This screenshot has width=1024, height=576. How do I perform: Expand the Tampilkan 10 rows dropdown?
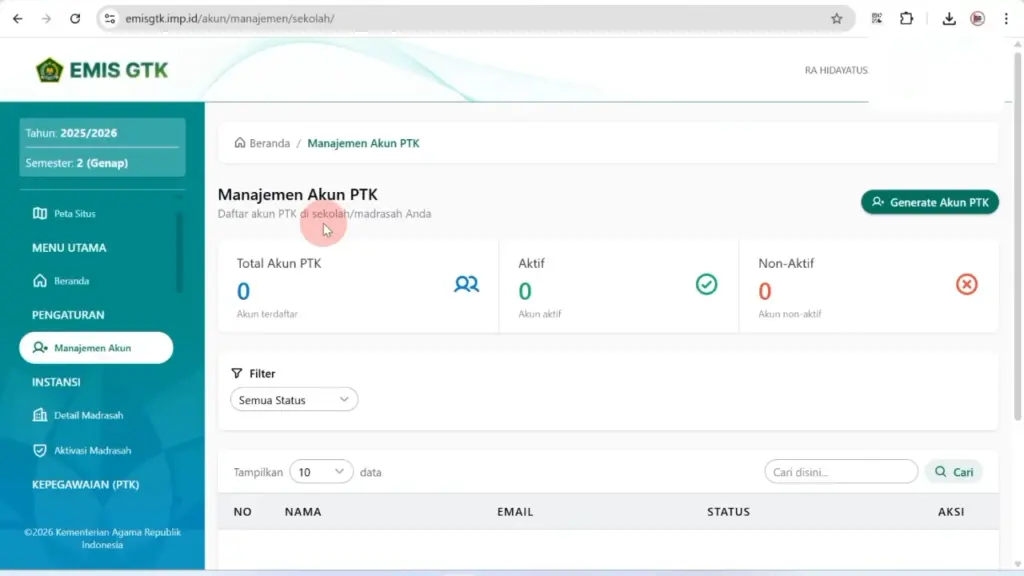[x=321, y=472]
